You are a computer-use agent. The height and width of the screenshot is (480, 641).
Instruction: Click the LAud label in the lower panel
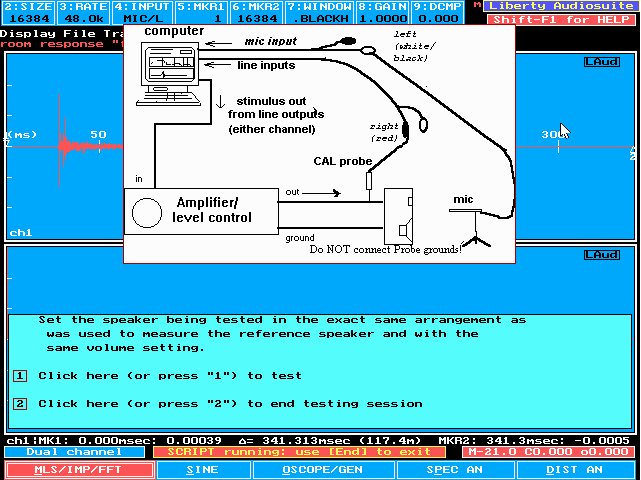click(x=601, y=256)
